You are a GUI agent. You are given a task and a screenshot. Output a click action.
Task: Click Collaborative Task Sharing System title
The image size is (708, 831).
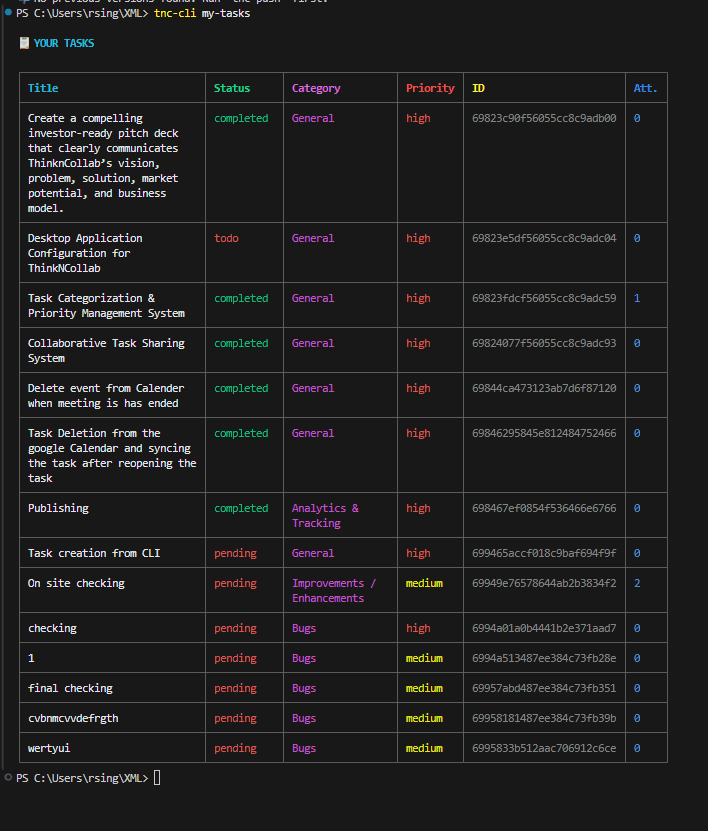[106, 351]
